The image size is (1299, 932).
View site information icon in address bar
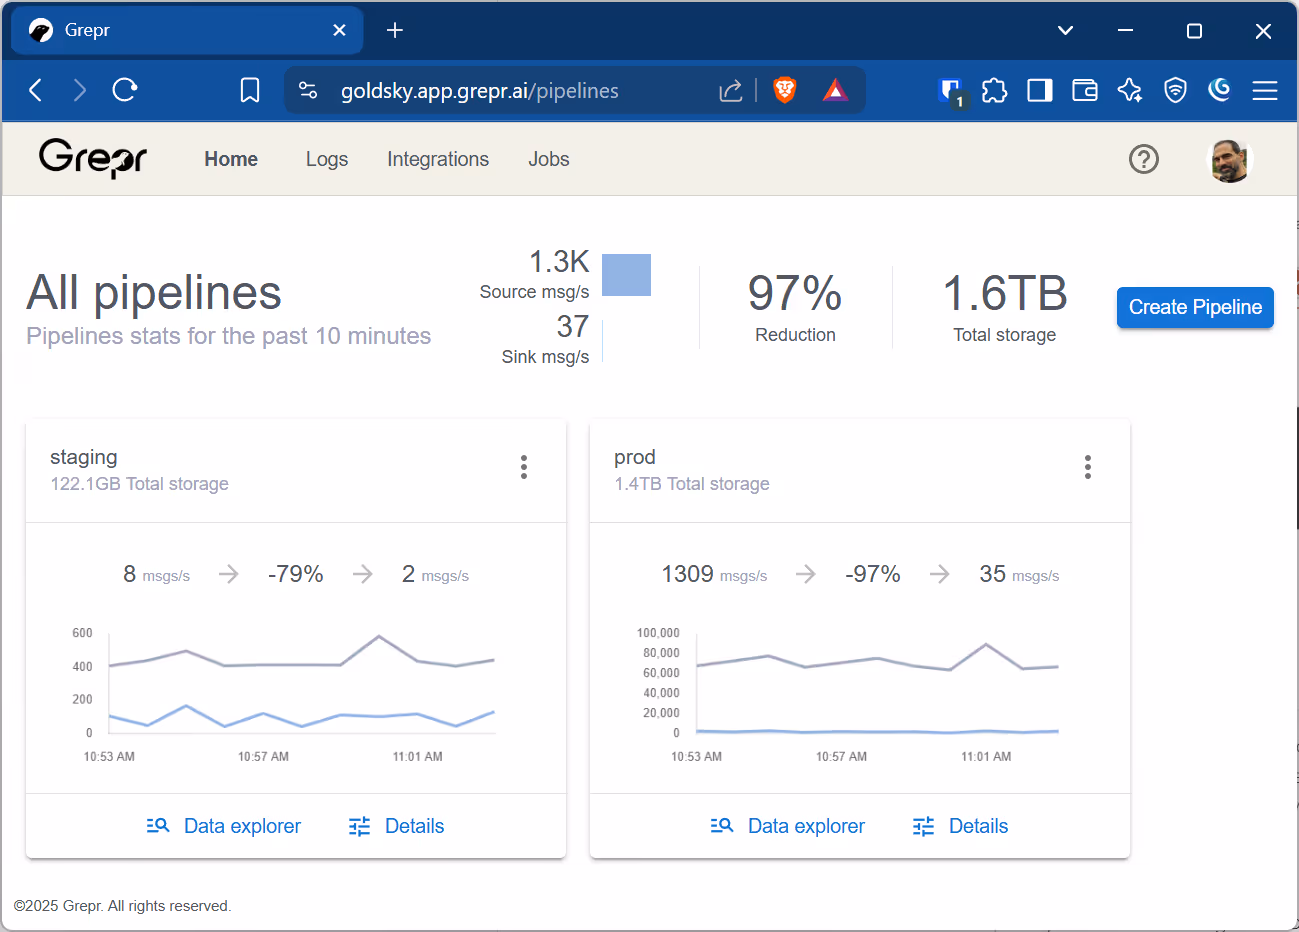click(x=308, y=91)
